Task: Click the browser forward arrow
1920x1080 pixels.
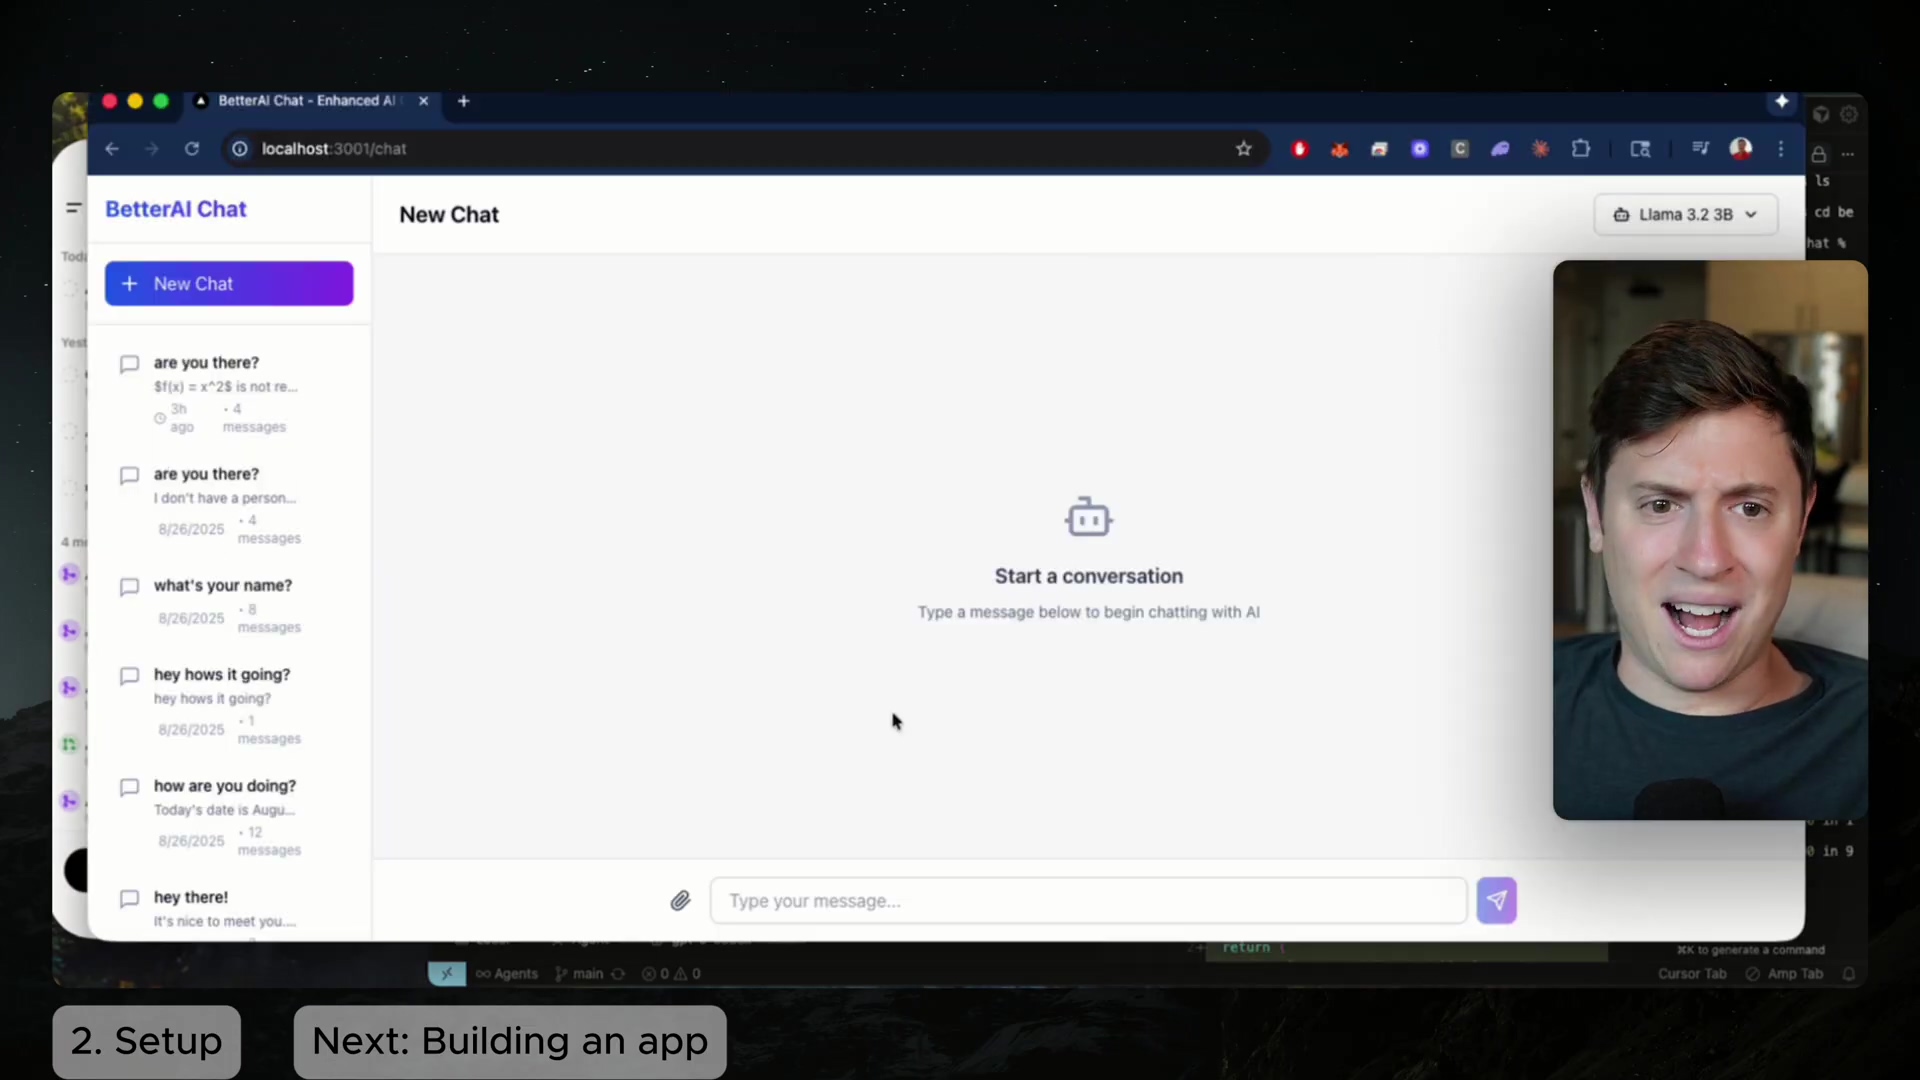Action: [152, 149]
